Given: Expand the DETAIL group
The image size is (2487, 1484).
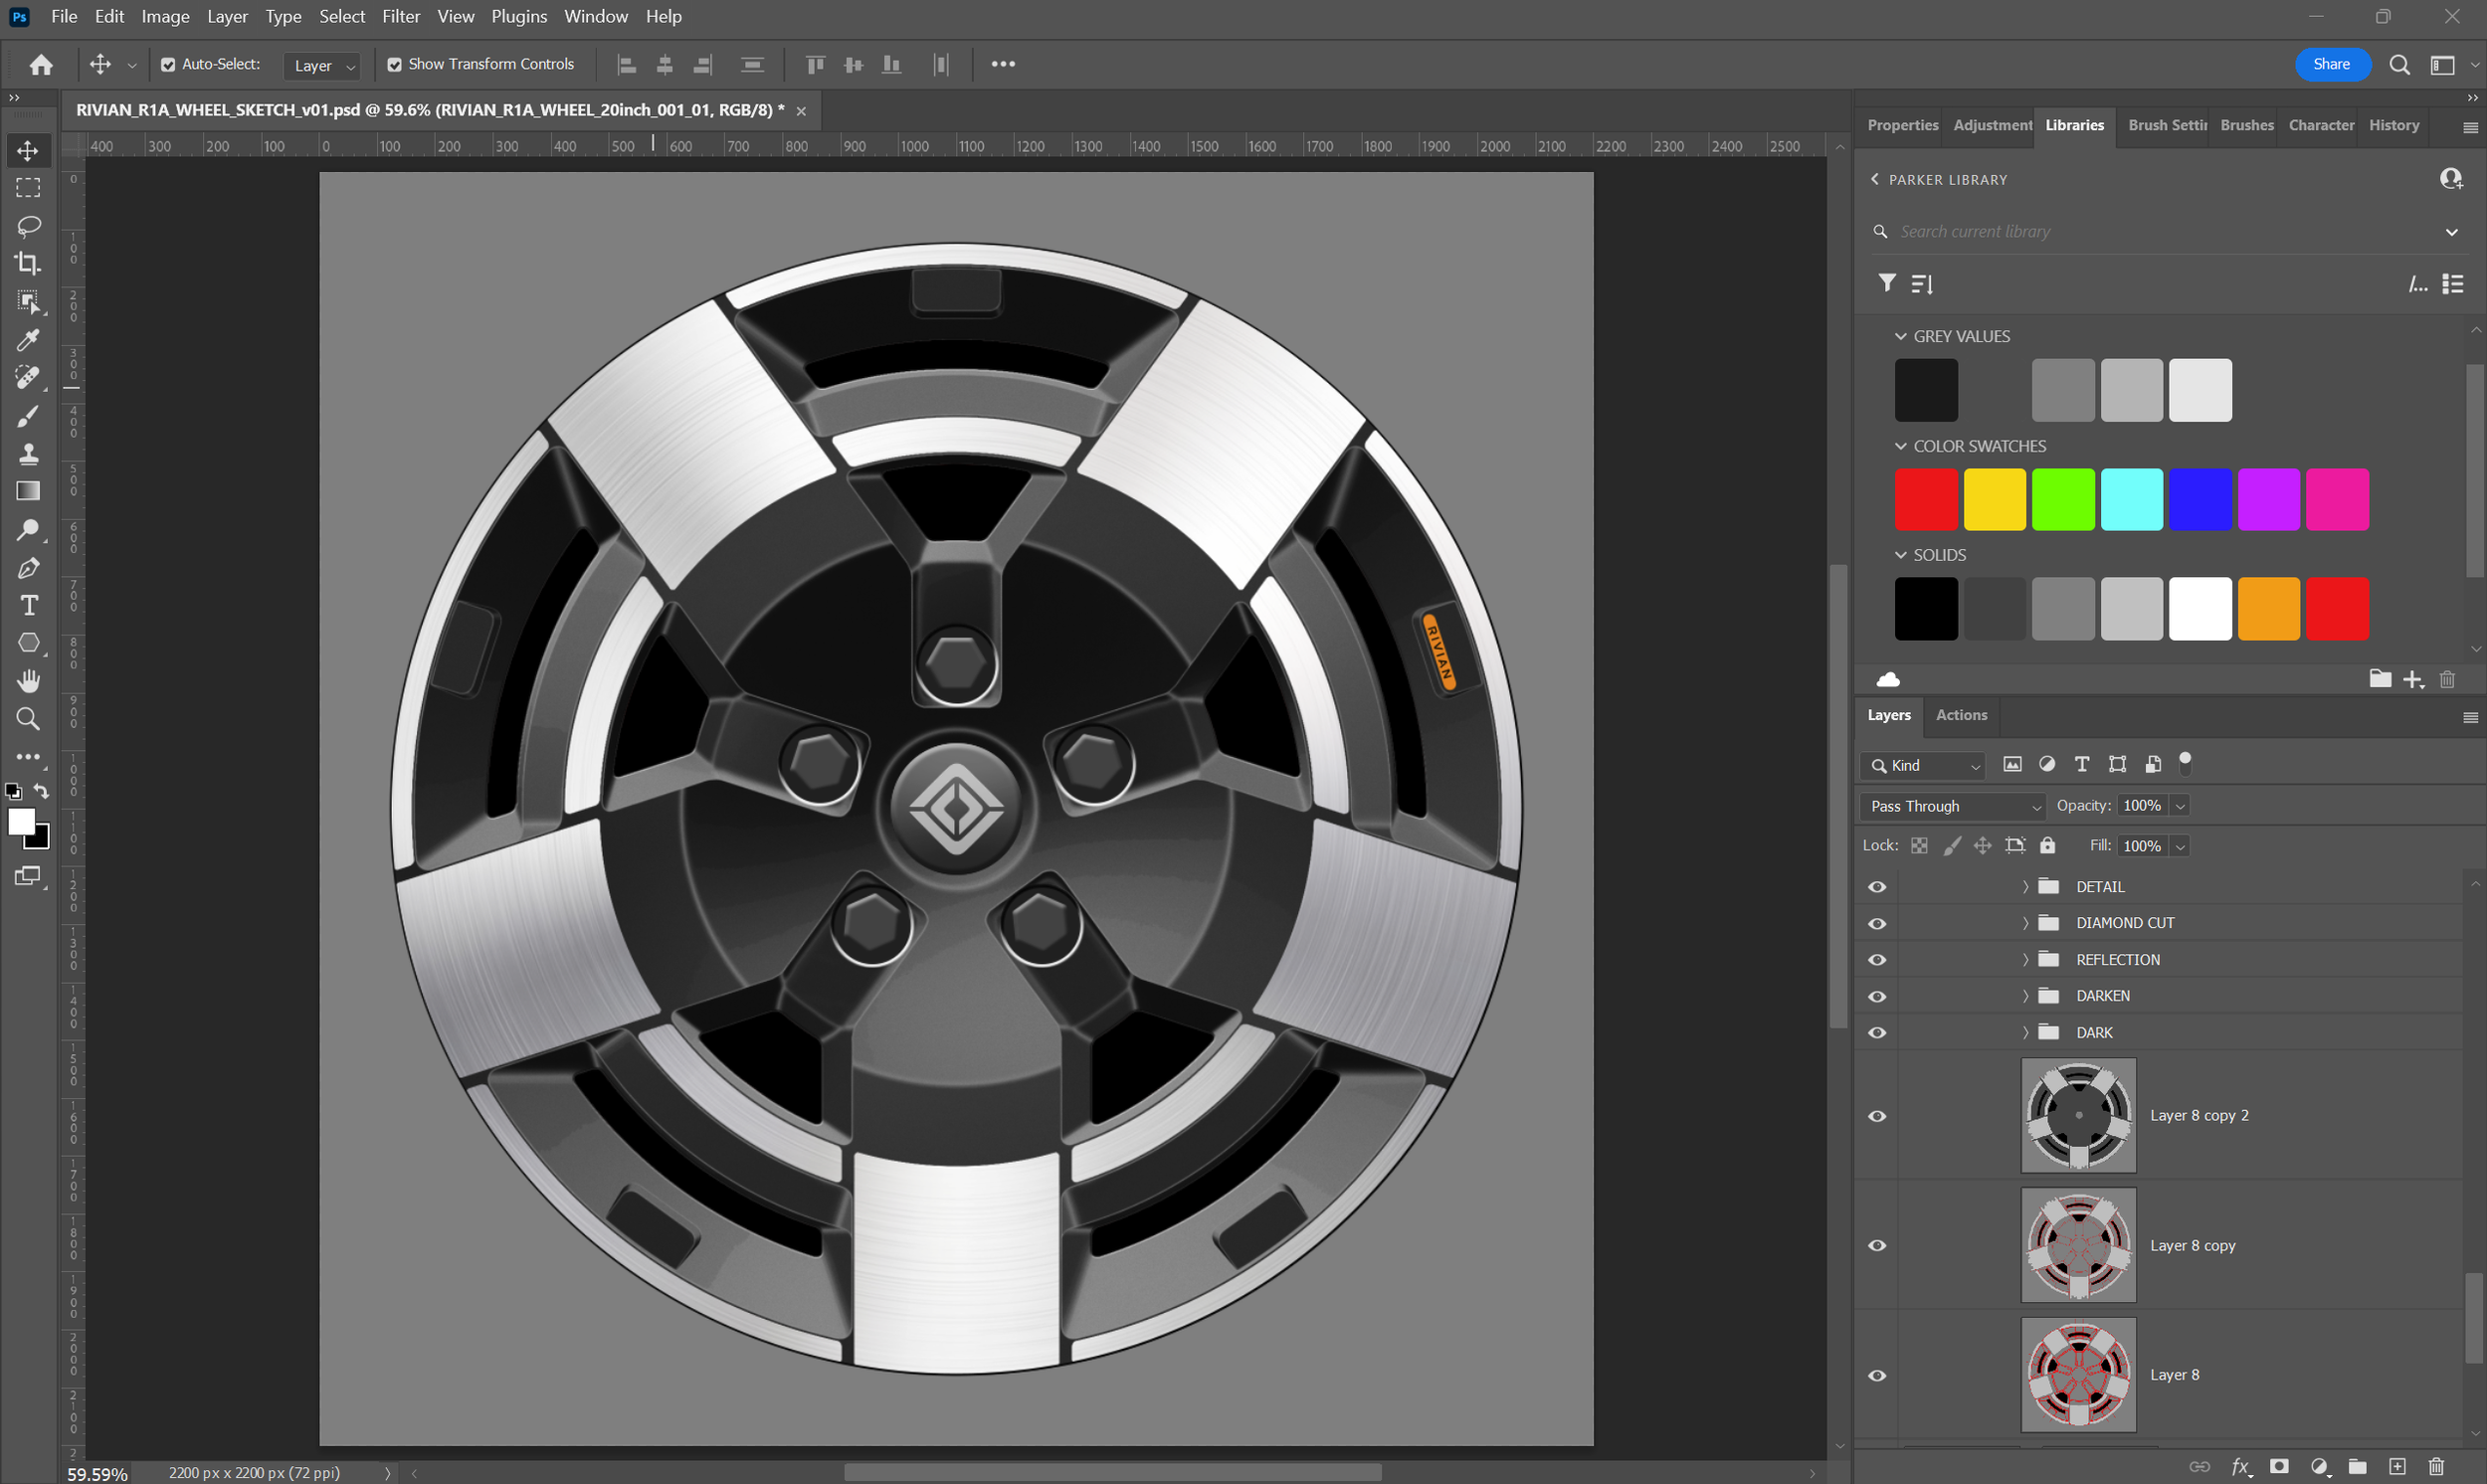Looking at the screenshot, I should tap(2025, 887).
